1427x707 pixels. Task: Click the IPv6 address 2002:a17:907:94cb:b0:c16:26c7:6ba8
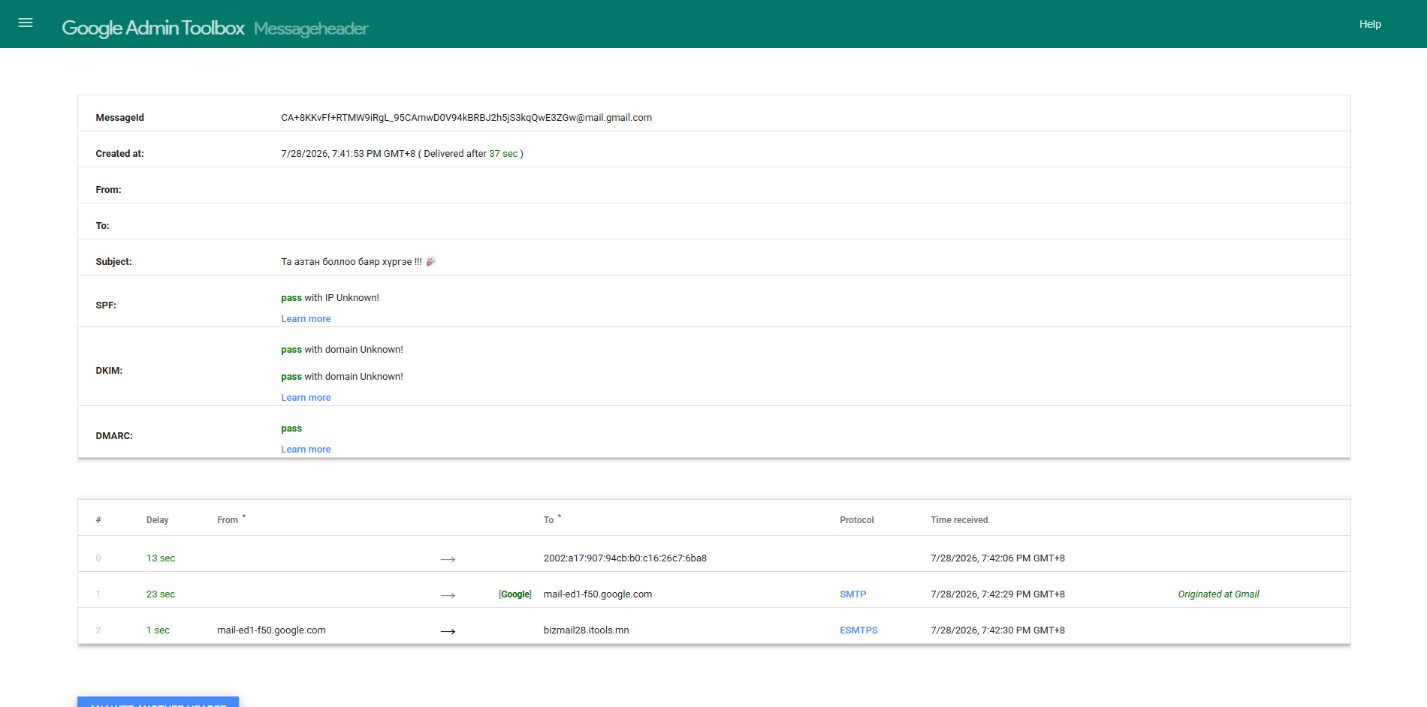(625, 558)
